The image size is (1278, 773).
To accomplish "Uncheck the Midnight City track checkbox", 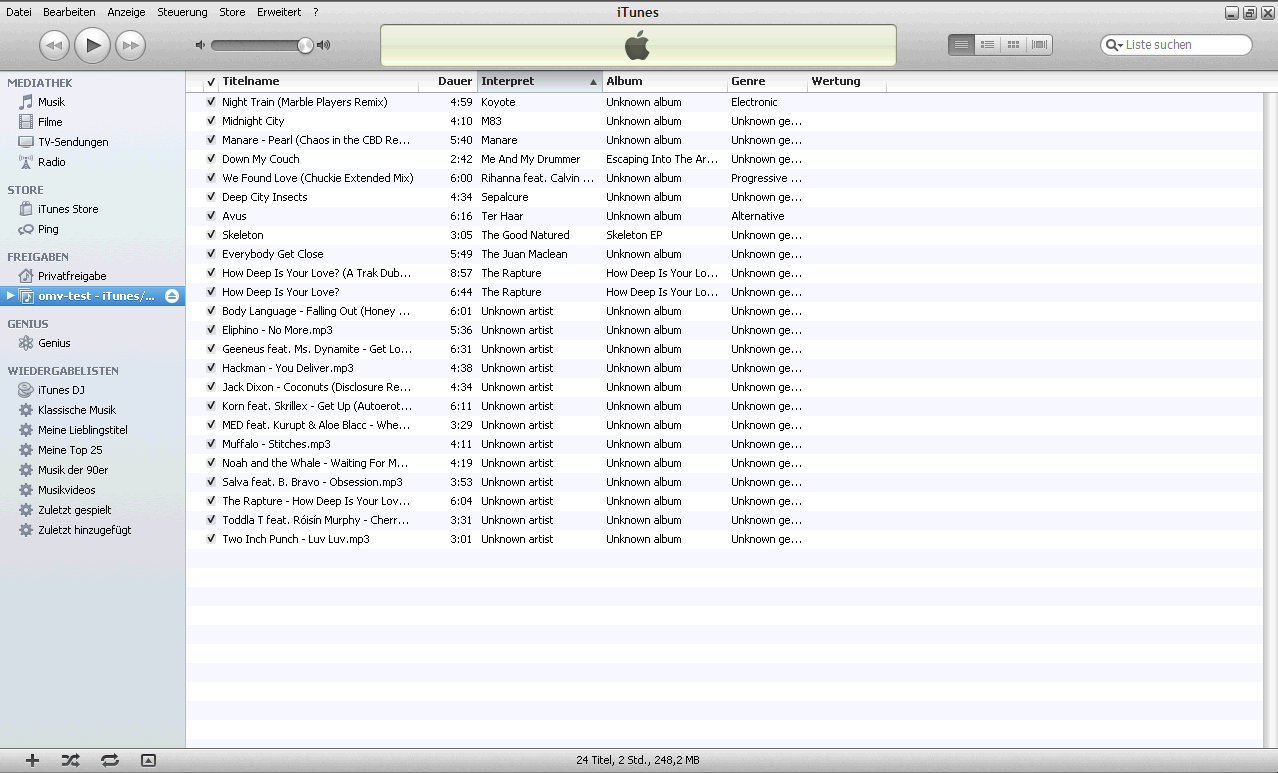I will click(x=211, y=121).
